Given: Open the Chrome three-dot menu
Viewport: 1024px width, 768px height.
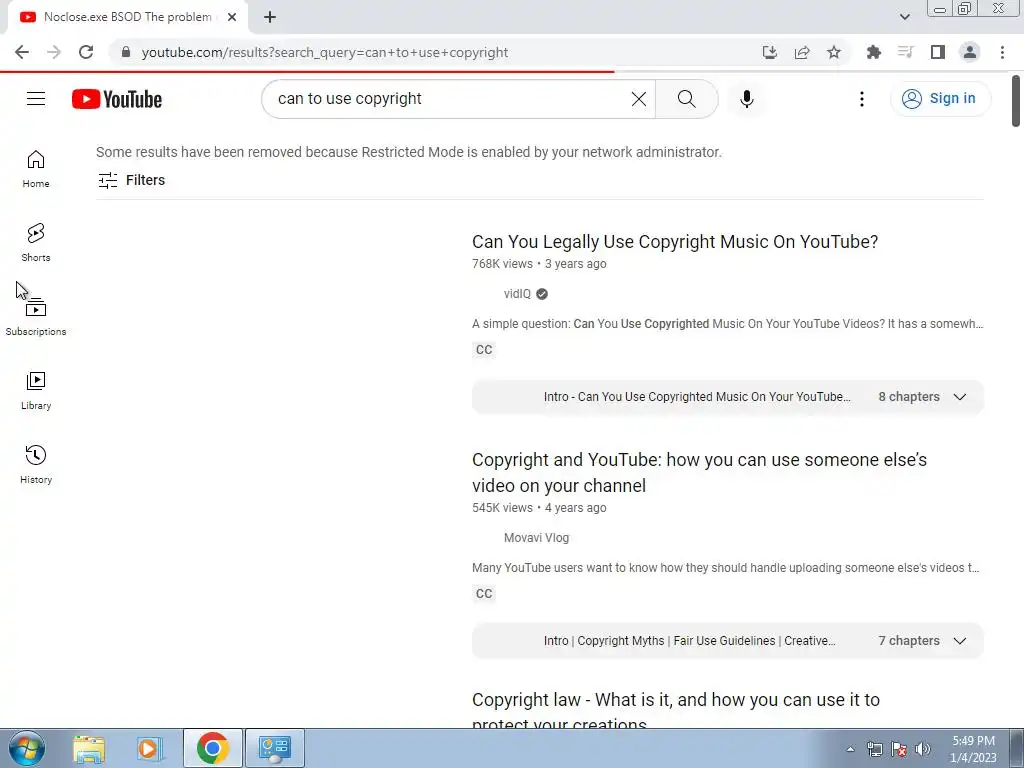Looking at the screenshot, I should click(x=1002, y=52).
